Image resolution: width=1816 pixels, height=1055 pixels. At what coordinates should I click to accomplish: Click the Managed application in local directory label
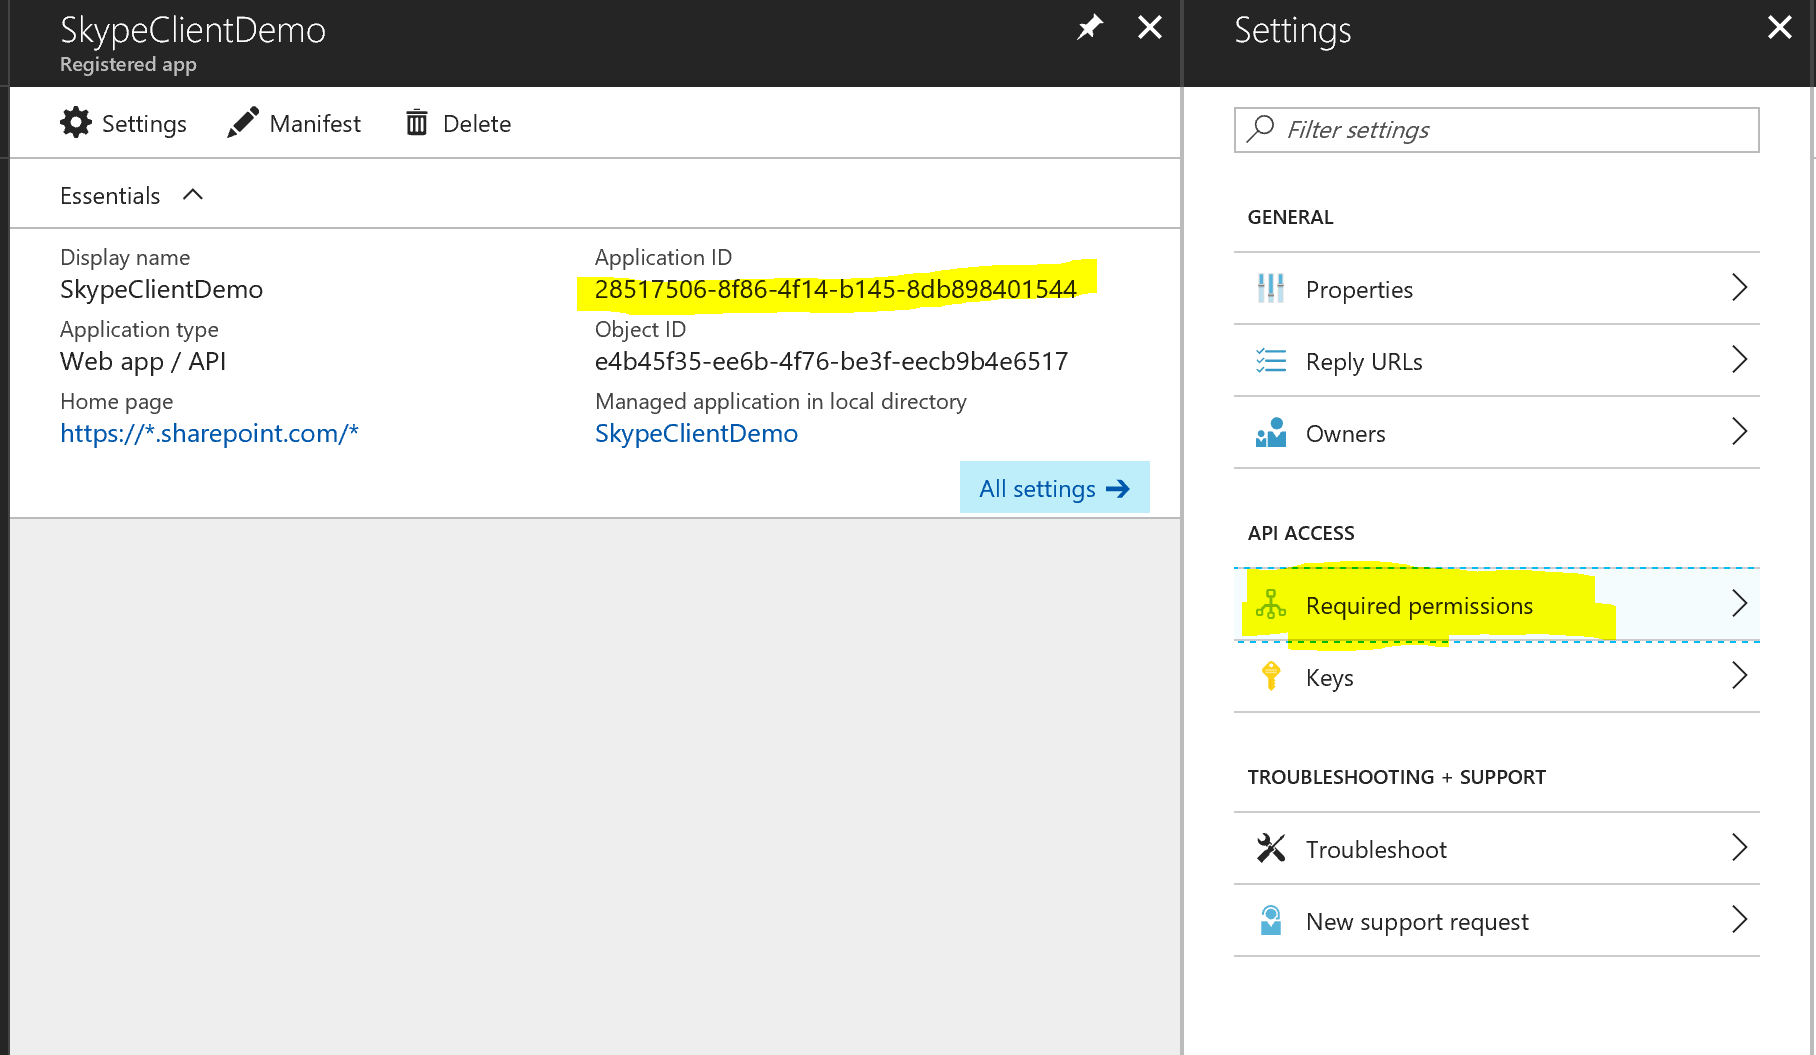[x=781, y=401]
